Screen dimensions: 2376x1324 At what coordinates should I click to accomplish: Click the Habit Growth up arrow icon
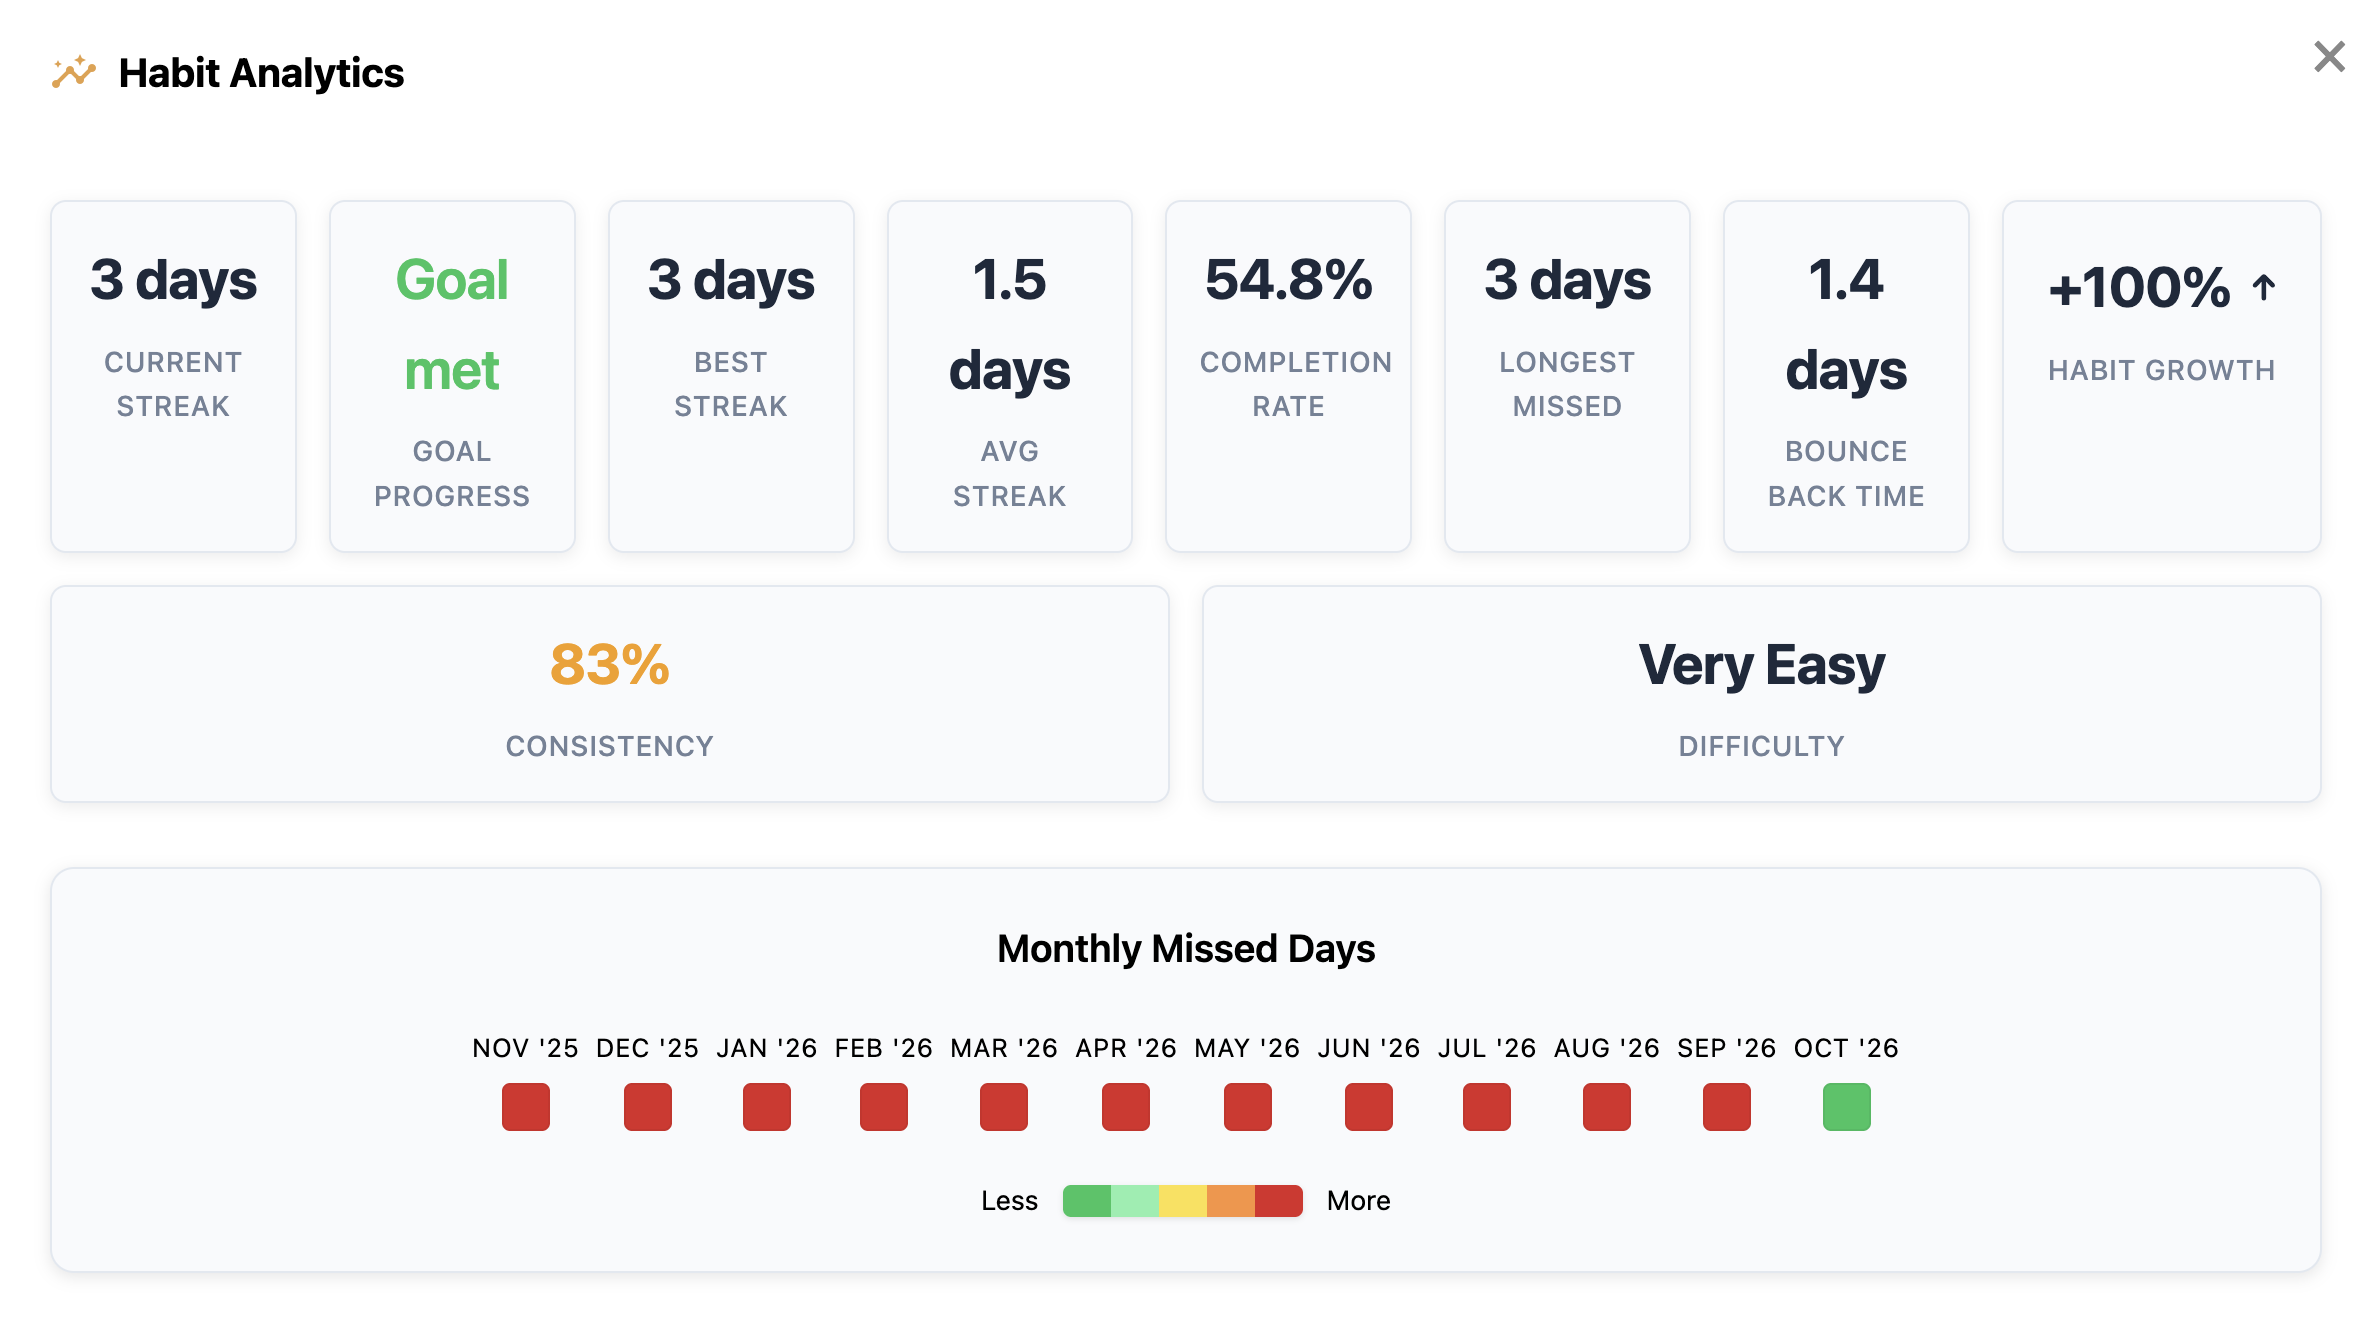pos(2264,288)
